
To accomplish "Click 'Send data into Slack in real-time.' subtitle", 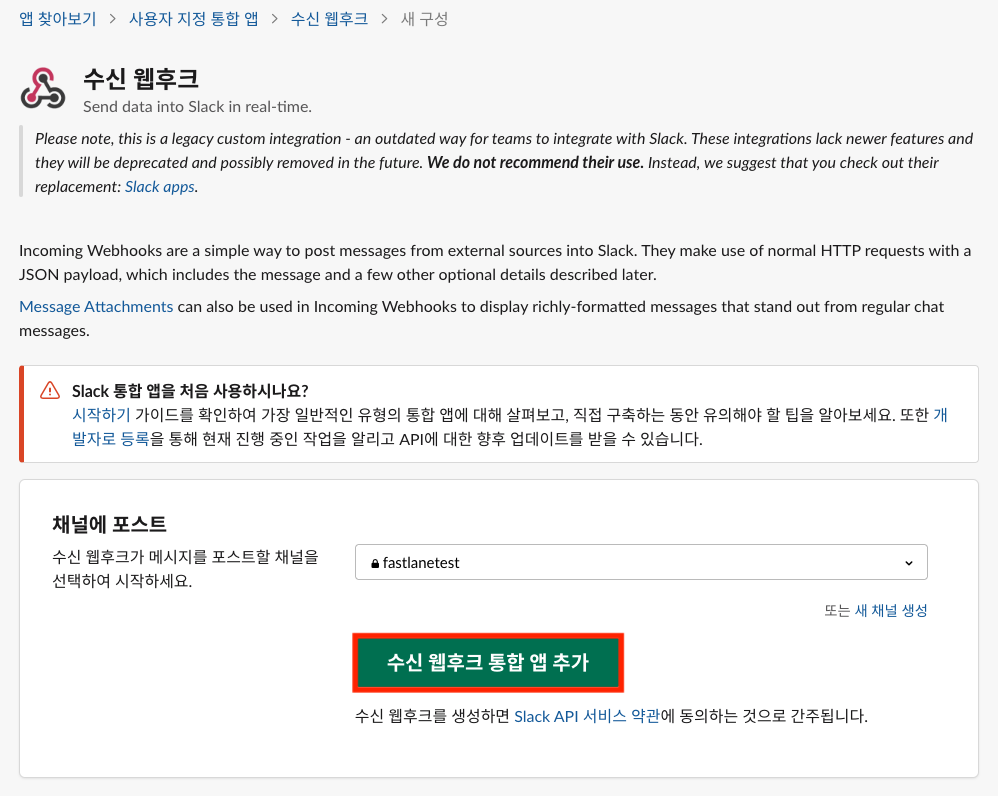I will pyautogui.click(x=197, y=107).
